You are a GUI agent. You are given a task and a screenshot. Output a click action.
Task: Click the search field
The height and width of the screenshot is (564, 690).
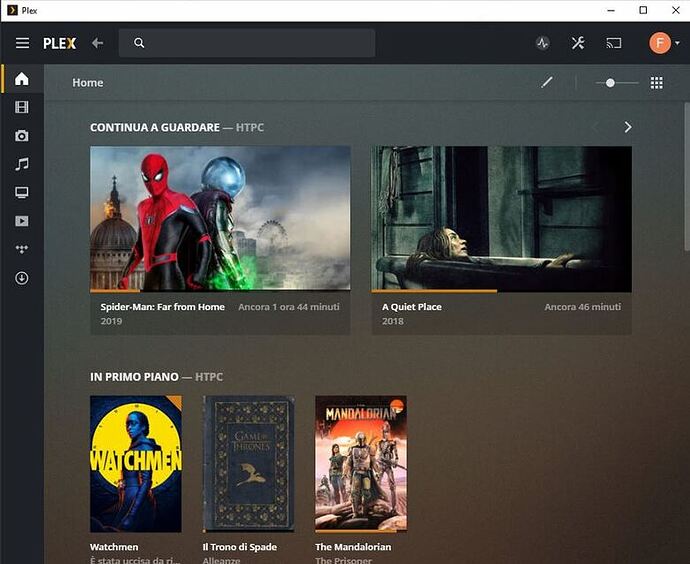247,43
